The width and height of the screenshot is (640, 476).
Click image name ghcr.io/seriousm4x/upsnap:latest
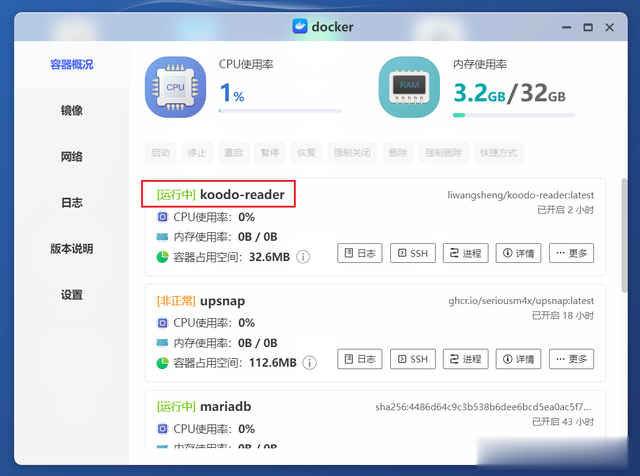(x=521, y=301)
